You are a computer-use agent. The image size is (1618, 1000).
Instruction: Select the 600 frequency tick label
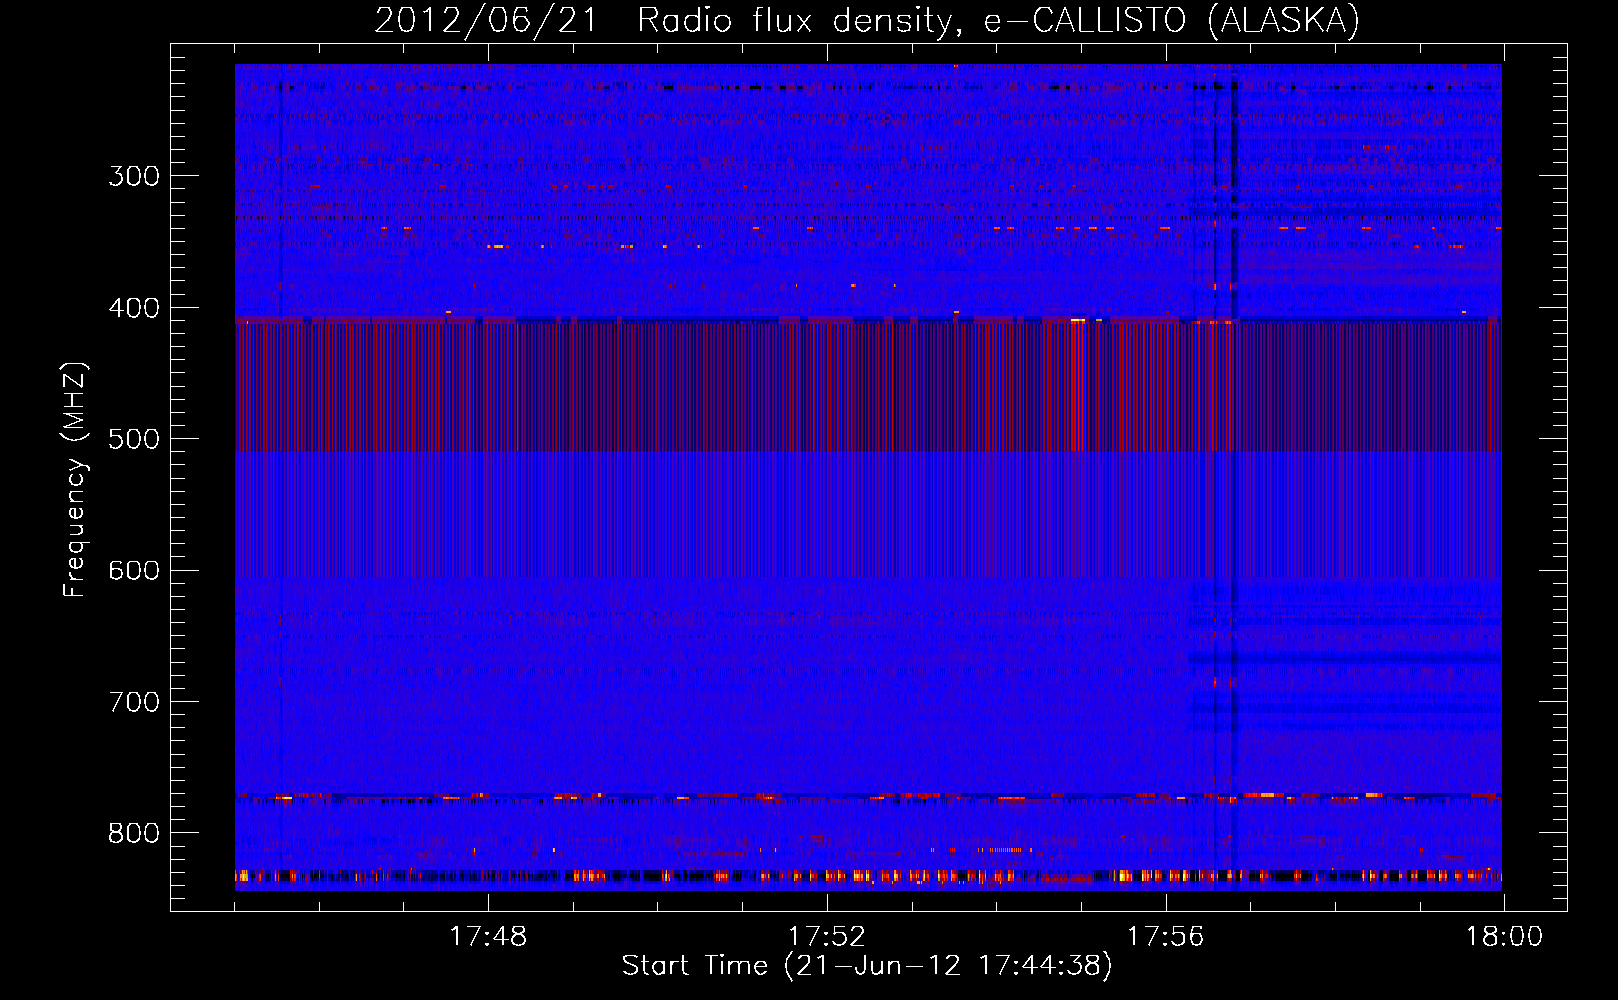click(x=134, y=571)
